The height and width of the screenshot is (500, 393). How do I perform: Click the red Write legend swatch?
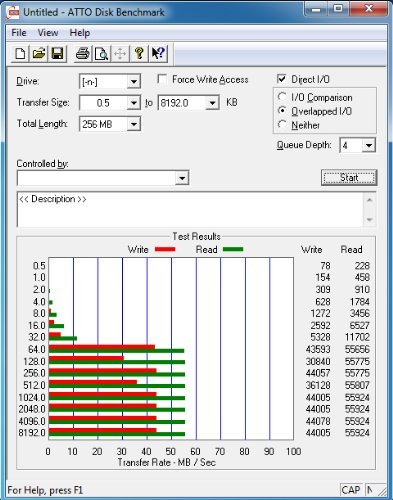(x=165, y=249)
